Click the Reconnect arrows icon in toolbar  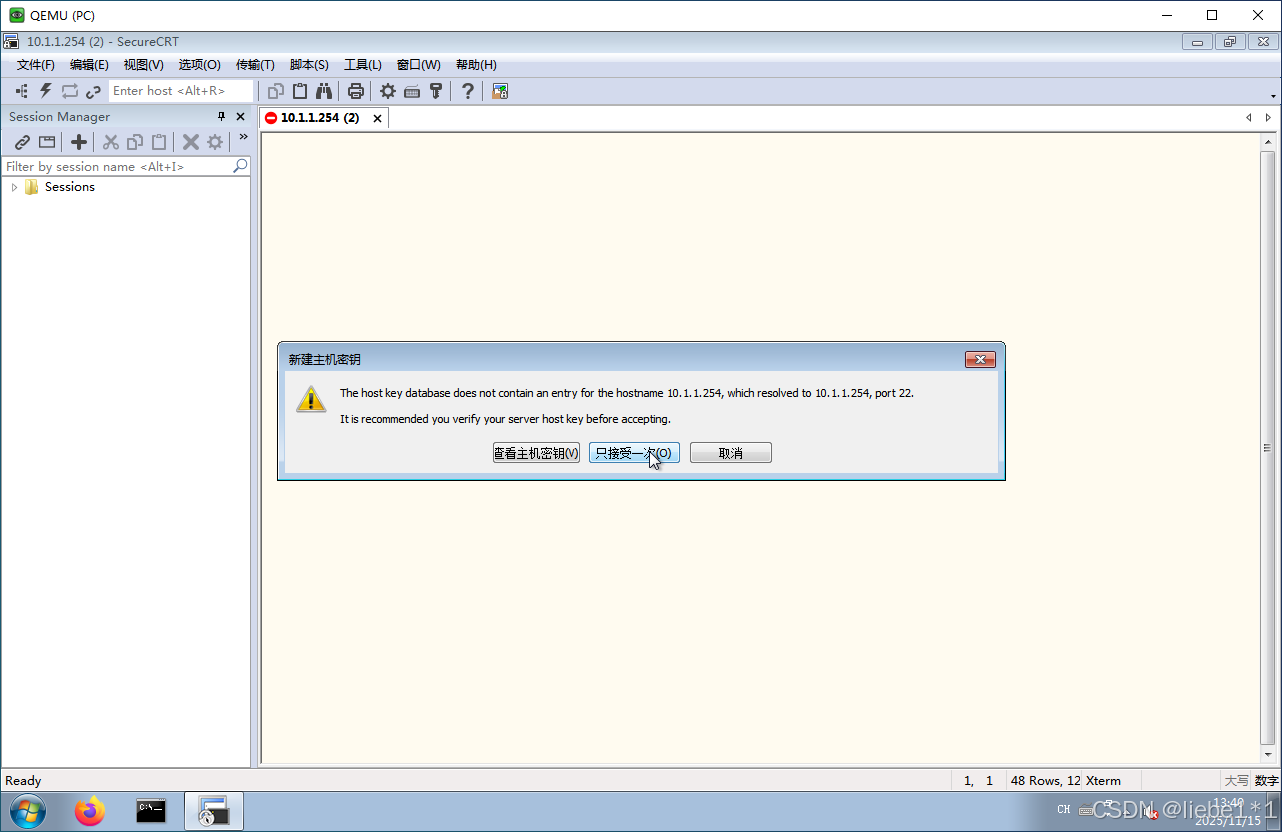coord(69,91)
